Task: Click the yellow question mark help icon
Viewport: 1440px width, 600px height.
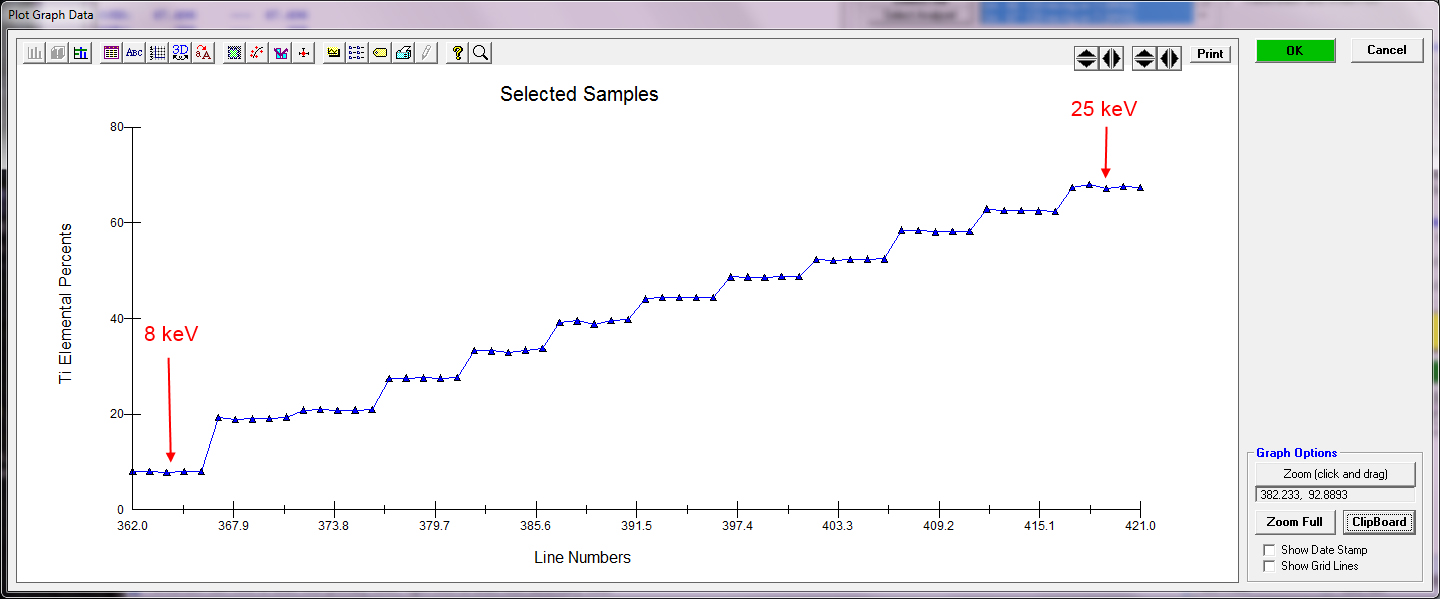Action: (x=457, y=53)
